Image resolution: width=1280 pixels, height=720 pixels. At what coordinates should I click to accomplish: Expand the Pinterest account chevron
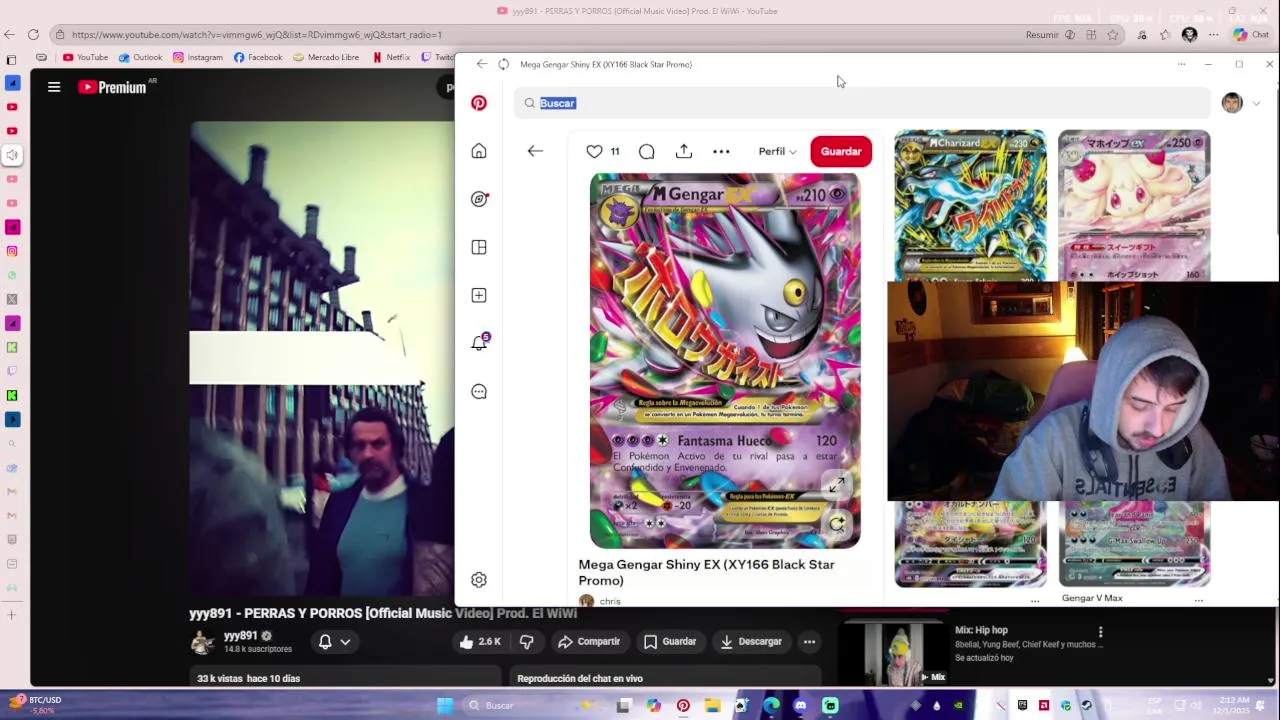[1256, 103]
